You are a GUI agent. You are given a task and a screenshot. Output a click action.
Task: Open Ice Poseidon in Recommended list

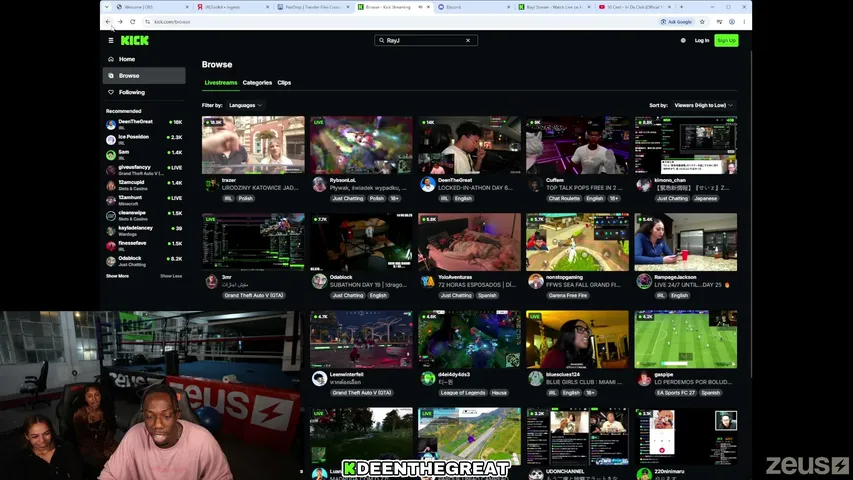(x=144, y=140)
